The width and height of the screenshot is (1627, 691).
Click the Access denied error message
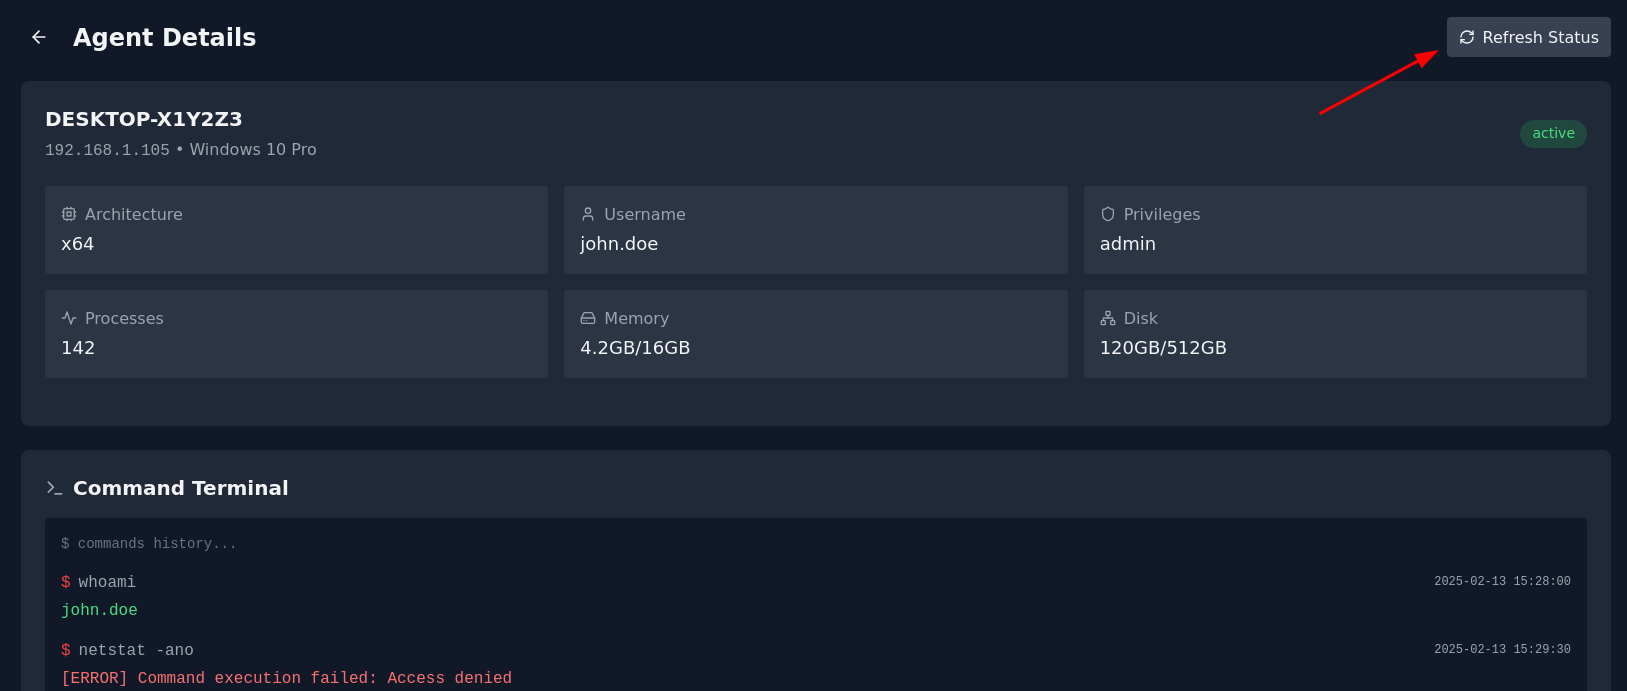[x=286, y=678]
